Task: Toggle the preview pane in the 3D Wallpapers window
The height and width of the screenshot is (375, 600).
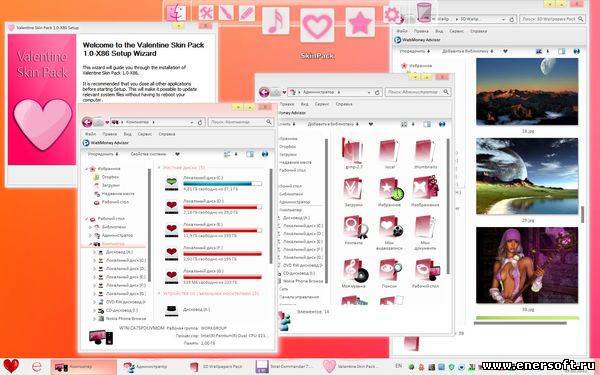Action: 562,51
